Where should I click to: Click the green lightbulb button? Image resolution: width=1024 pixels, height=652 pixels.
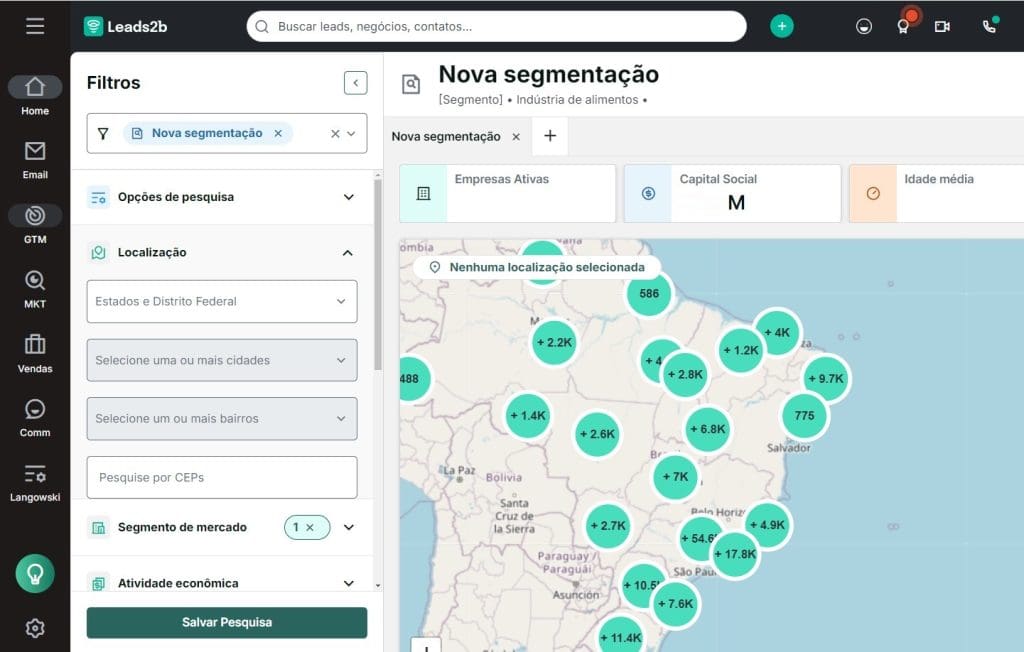point(35,573)
